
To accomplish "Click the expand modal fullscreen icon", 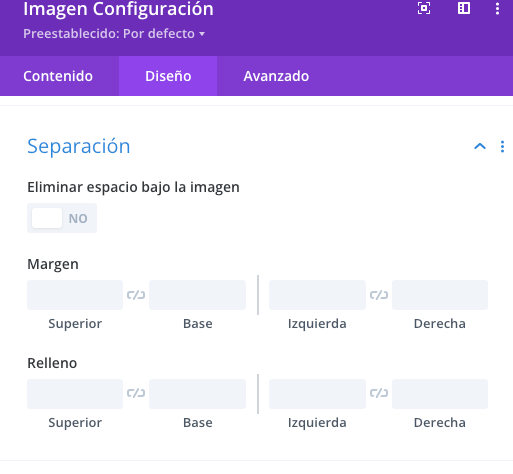I will coord(424,8).
